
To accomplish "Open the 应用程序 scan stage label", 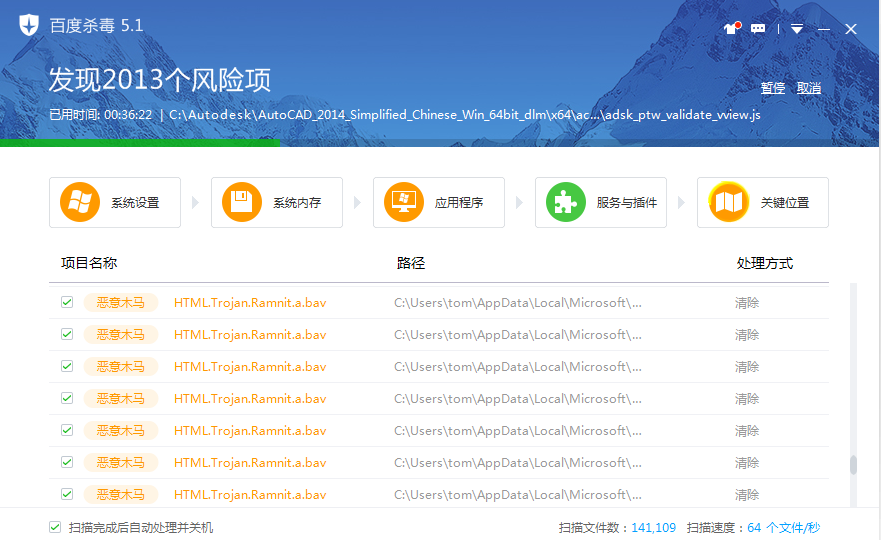I will tap(458, 203).
